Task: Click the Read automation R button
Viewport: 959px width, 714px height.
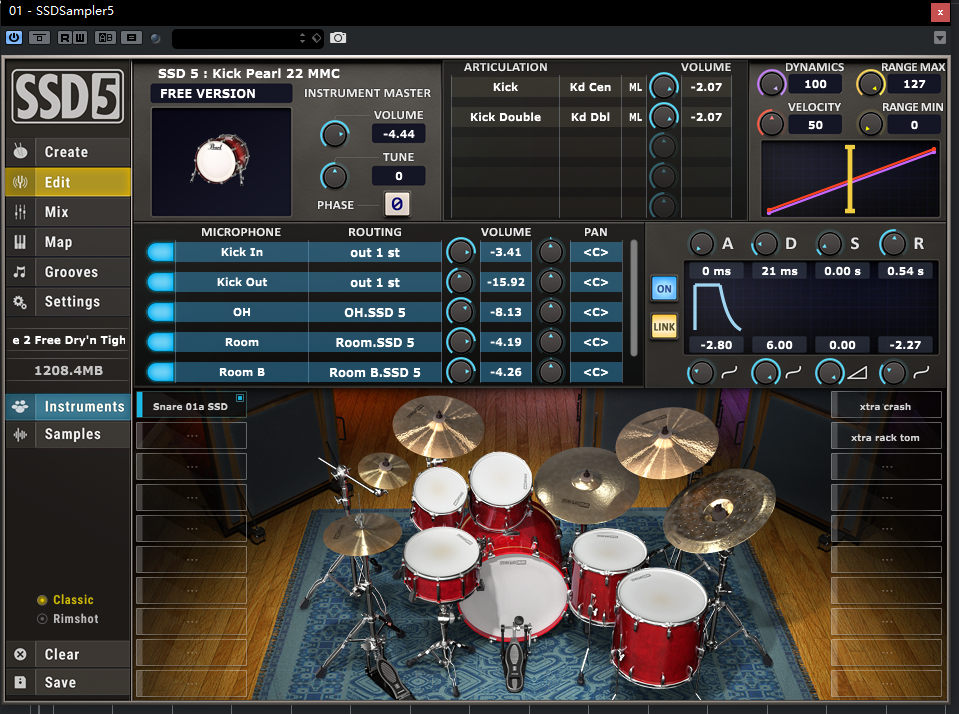Action: 65,38
